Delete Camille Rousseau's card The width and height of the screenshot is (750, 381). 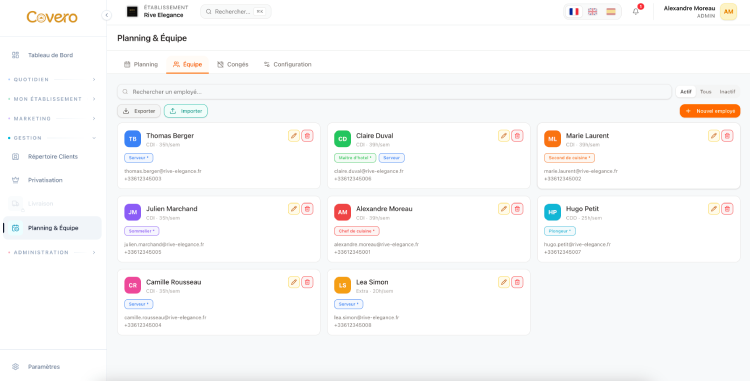click(x=307, y=282)
